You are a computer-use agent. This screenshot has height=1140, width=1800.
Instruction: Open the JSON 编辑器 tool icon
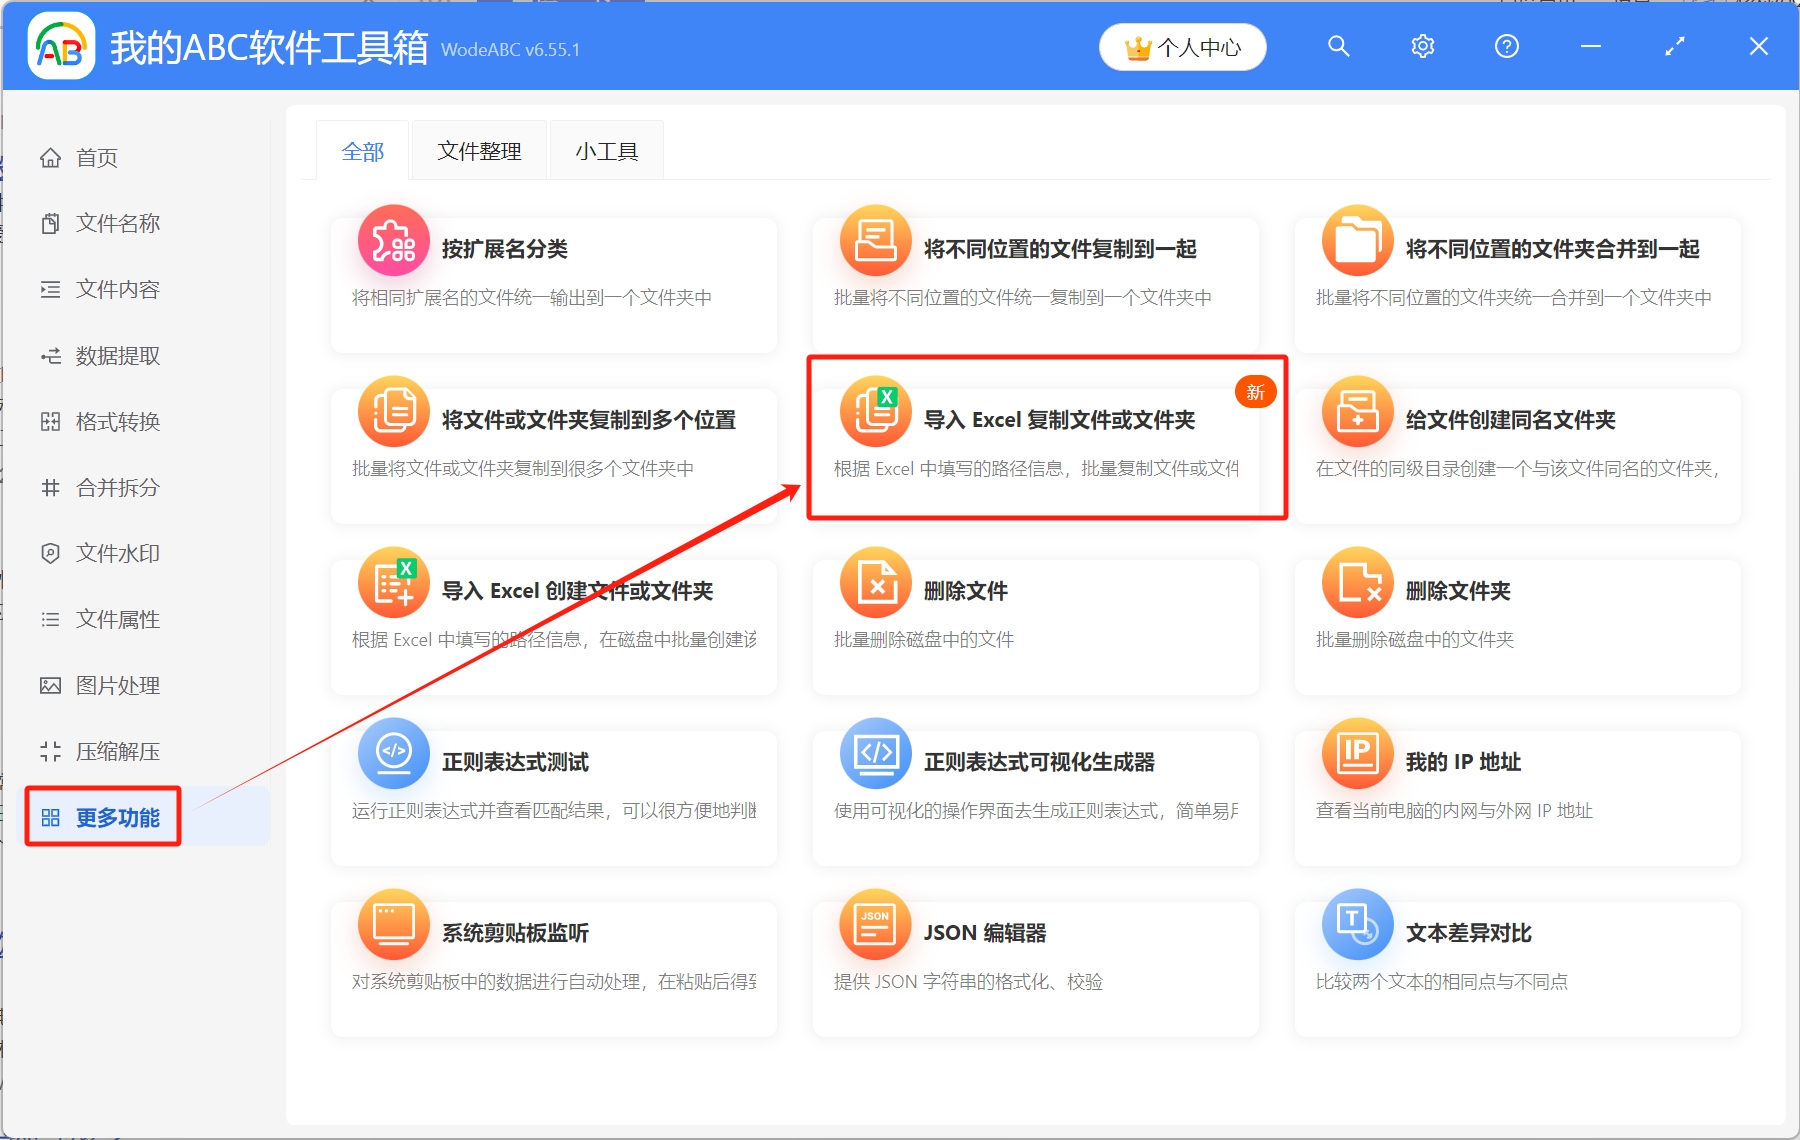tap(875, 925)
